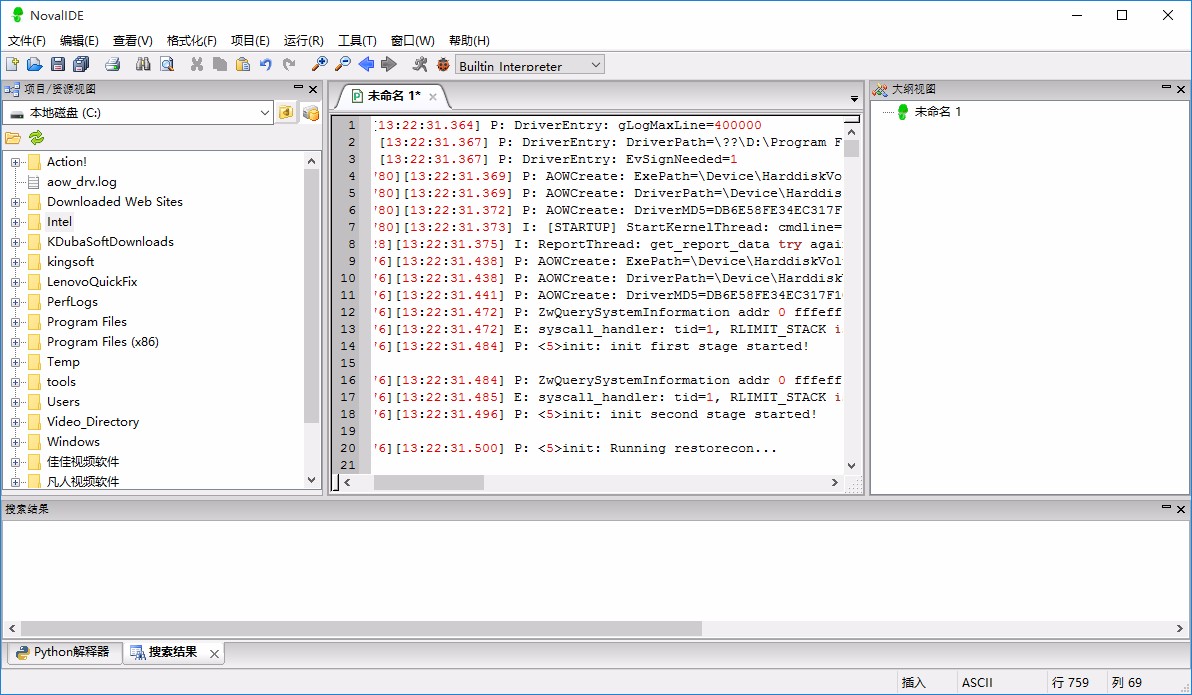Open the 文件(F) menu
Viewport: 1192px width, 695px height.
pos(27,40)
